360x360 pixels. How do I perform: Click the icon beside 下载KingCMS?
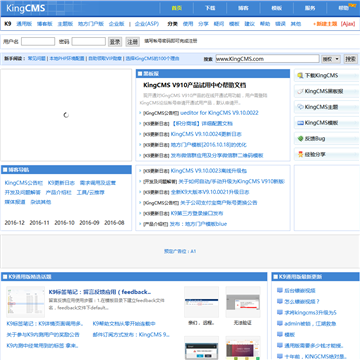pyautogui.click(x=300, y=76)
